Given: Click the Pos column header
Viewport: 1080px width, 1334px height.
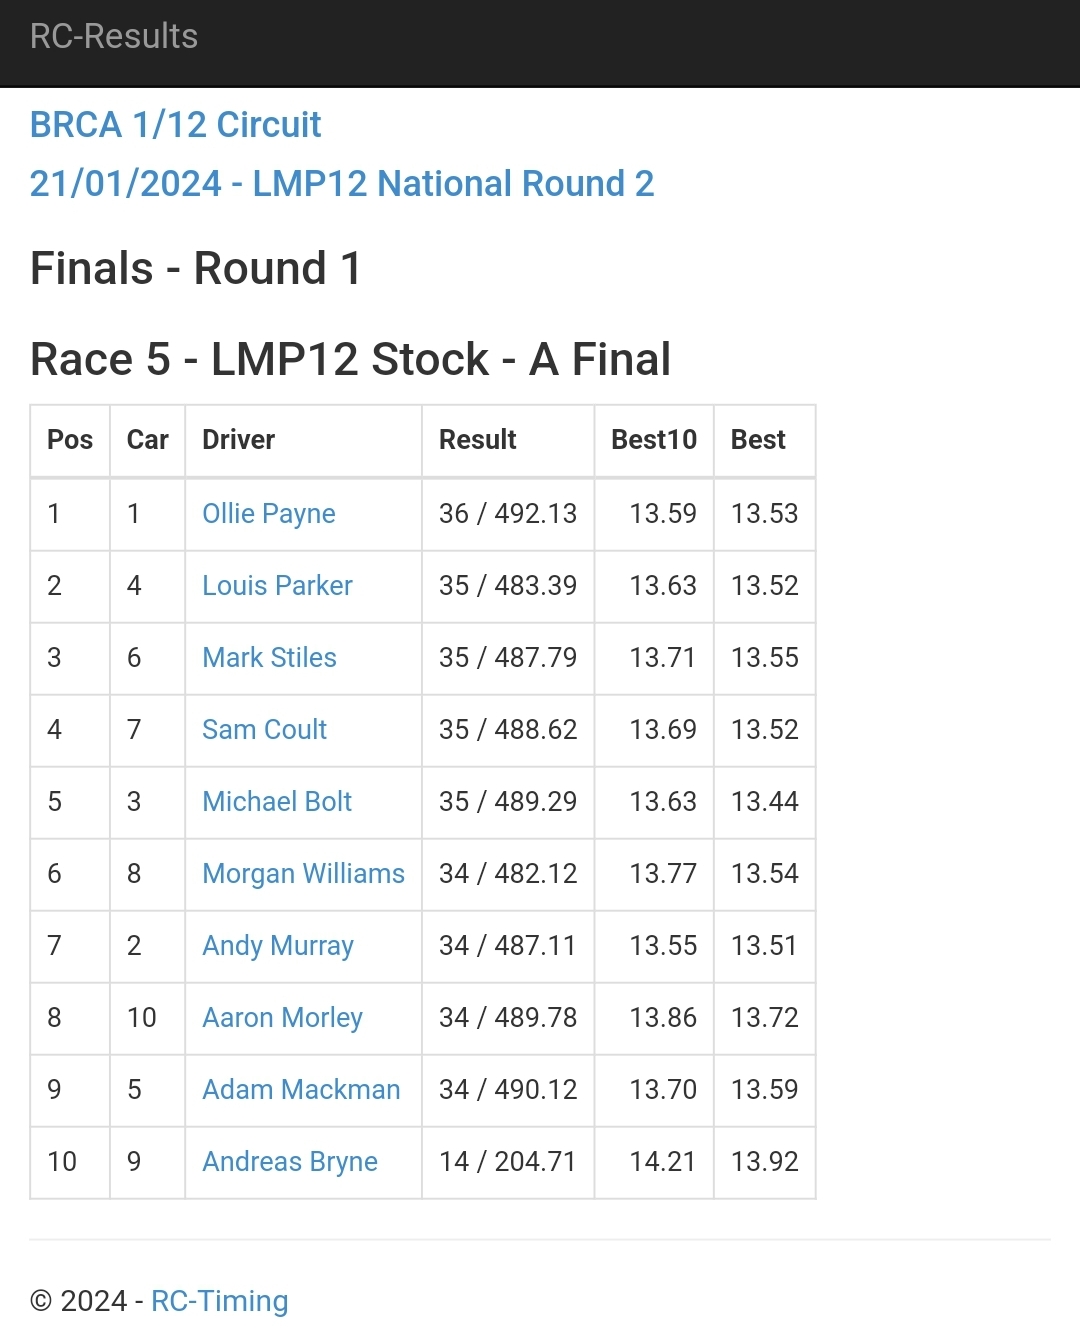Looking at the screenshot, I should click(70, 440).
